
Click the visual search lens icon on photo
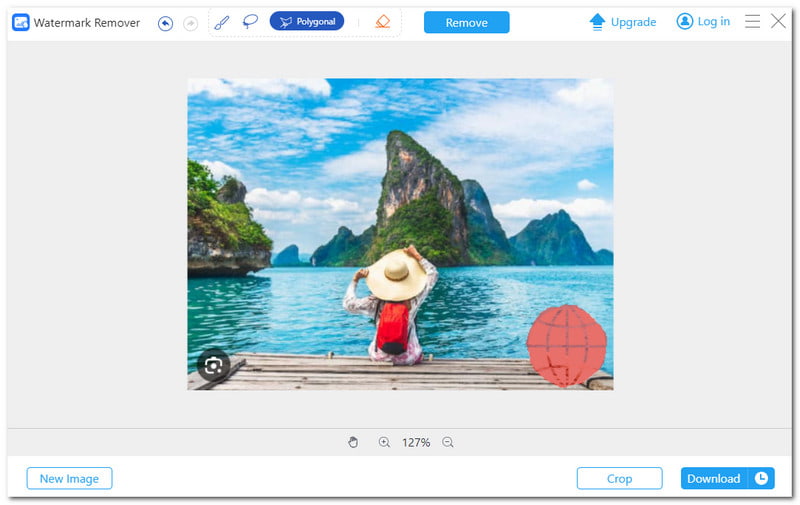tap(213, 365)
